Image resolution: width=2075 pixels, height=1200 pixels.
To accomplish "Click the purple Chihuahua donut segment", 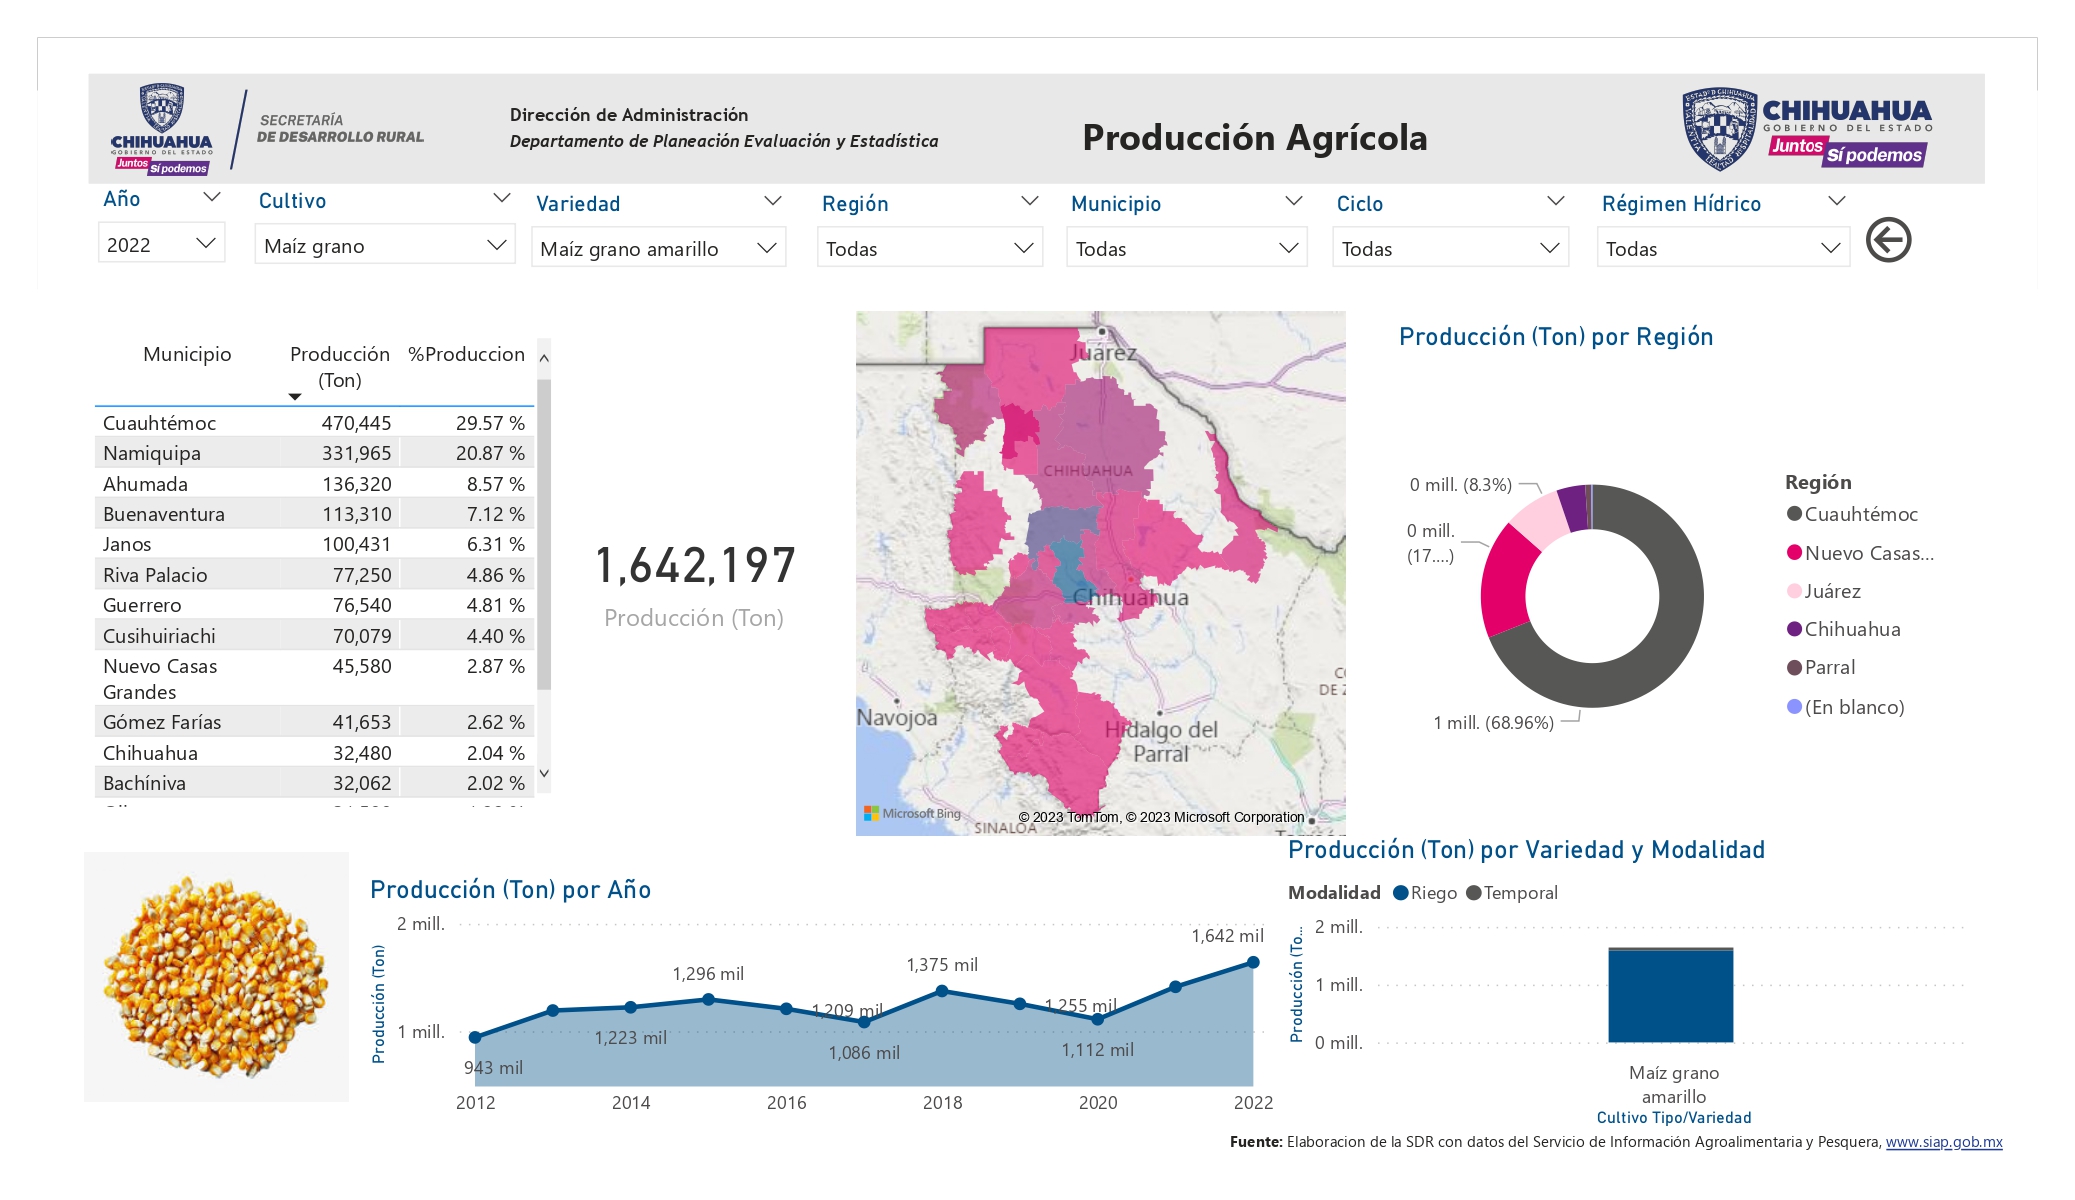I will click(1574, 508).
